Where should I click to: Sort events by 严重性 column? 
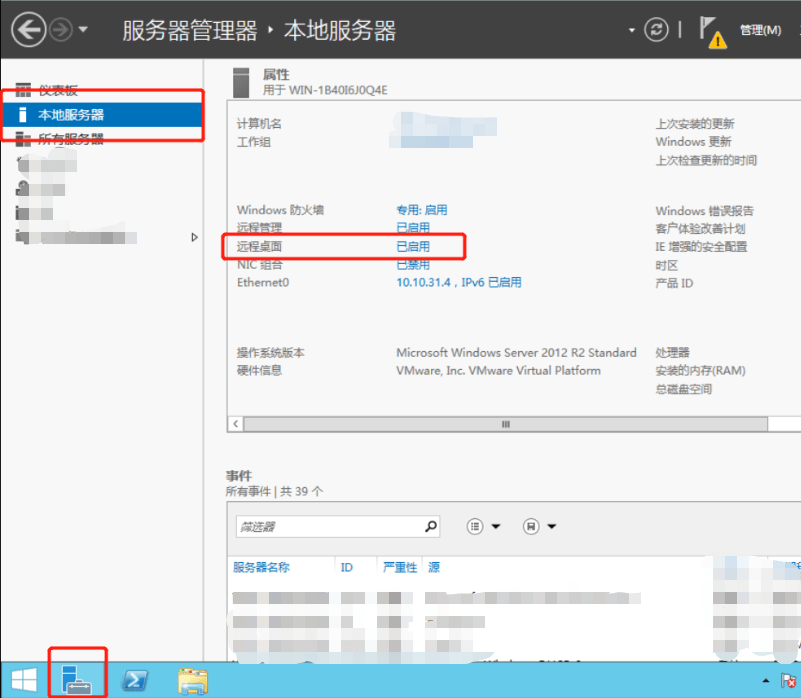pyautogui.click(x=400, y=567)
